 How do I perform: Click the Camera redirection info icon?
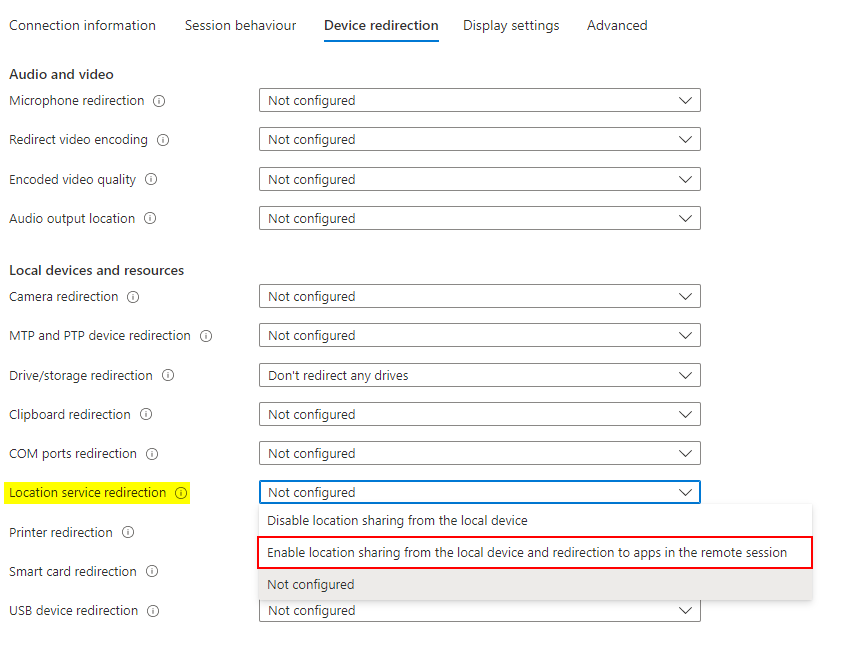[x=133, y=297]
